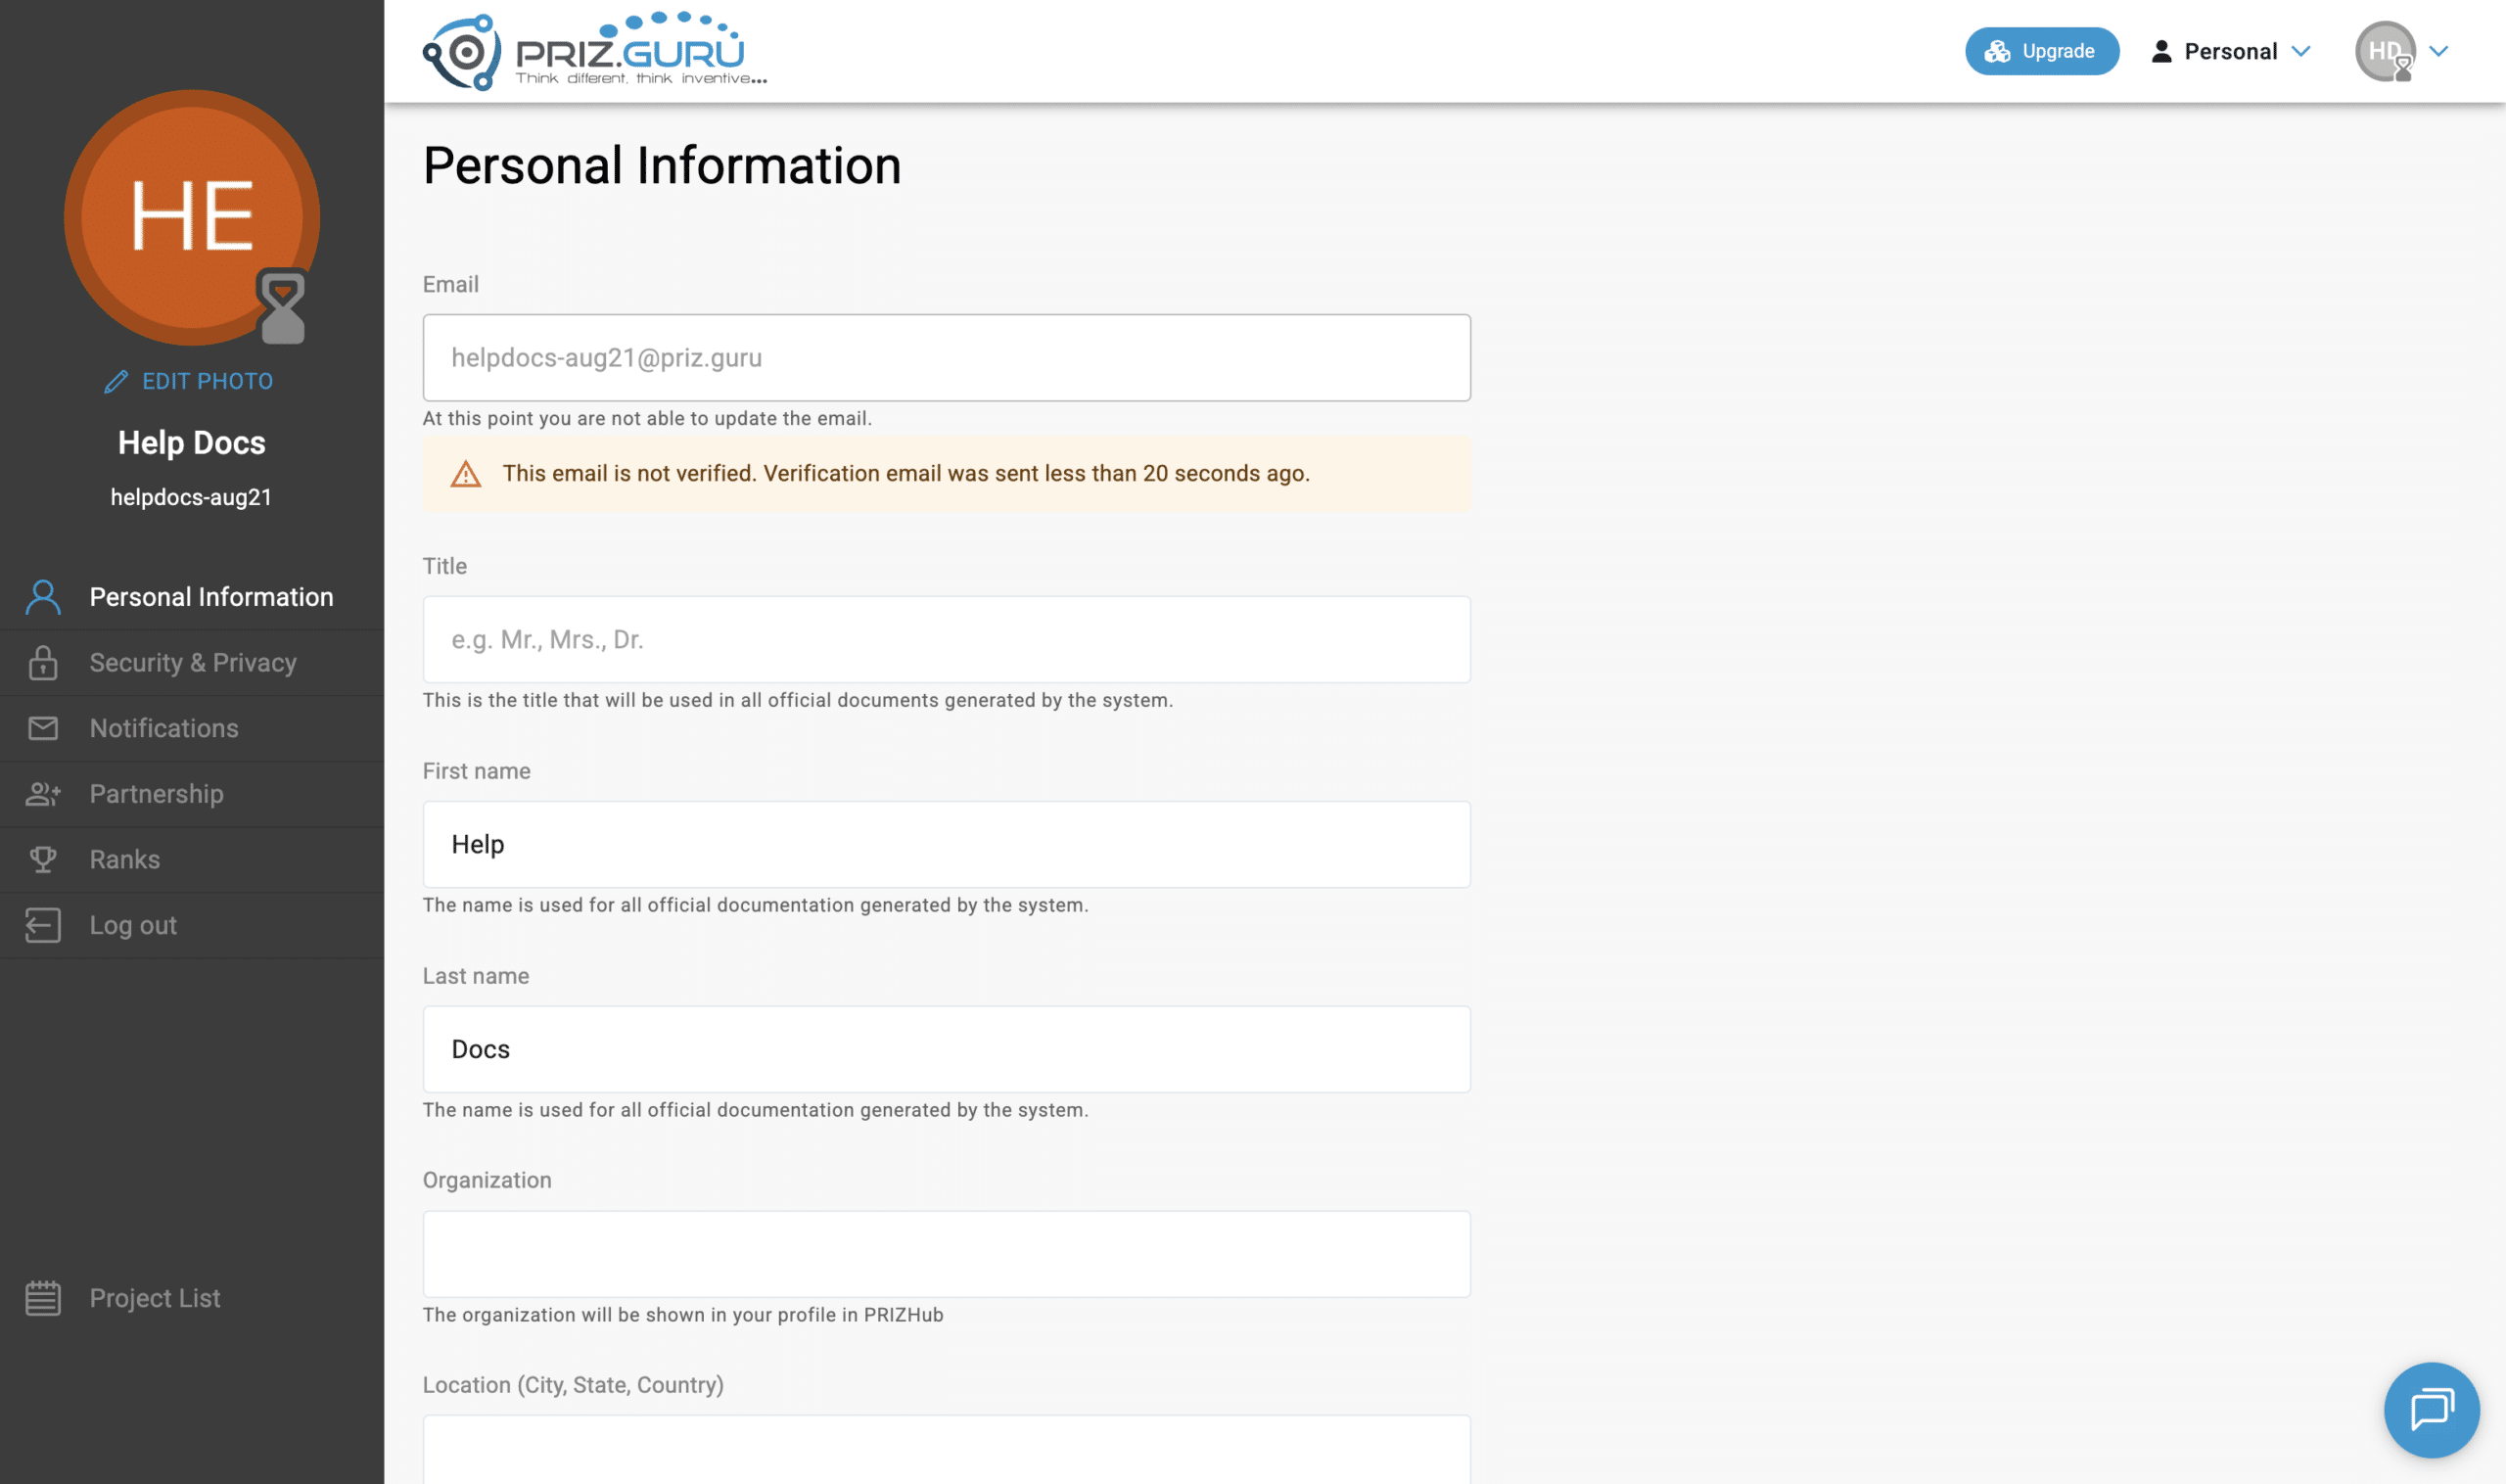Viewport: 2506px width, 1484px height.
Task: Click the blocks icon inside Upgrade button
Action: [1996, 51]
